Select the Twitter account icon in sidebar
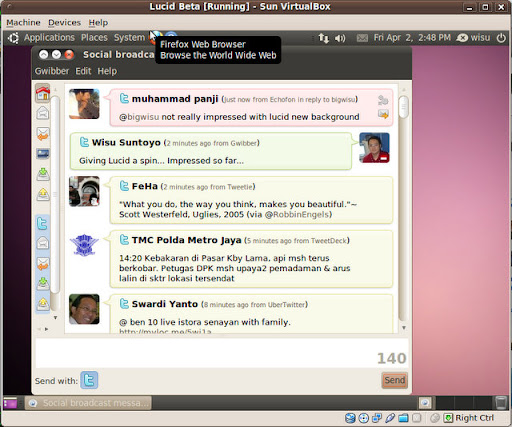The image size is (512, 427). (x=43, y=223)
